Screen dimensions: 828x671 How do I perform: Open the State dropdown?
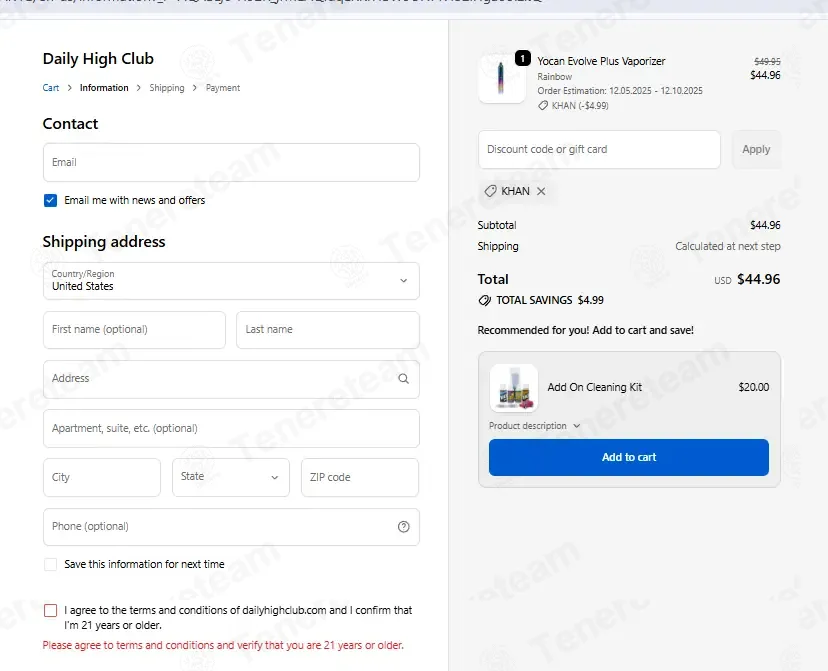pyautogui.click(x=231, y=477)
